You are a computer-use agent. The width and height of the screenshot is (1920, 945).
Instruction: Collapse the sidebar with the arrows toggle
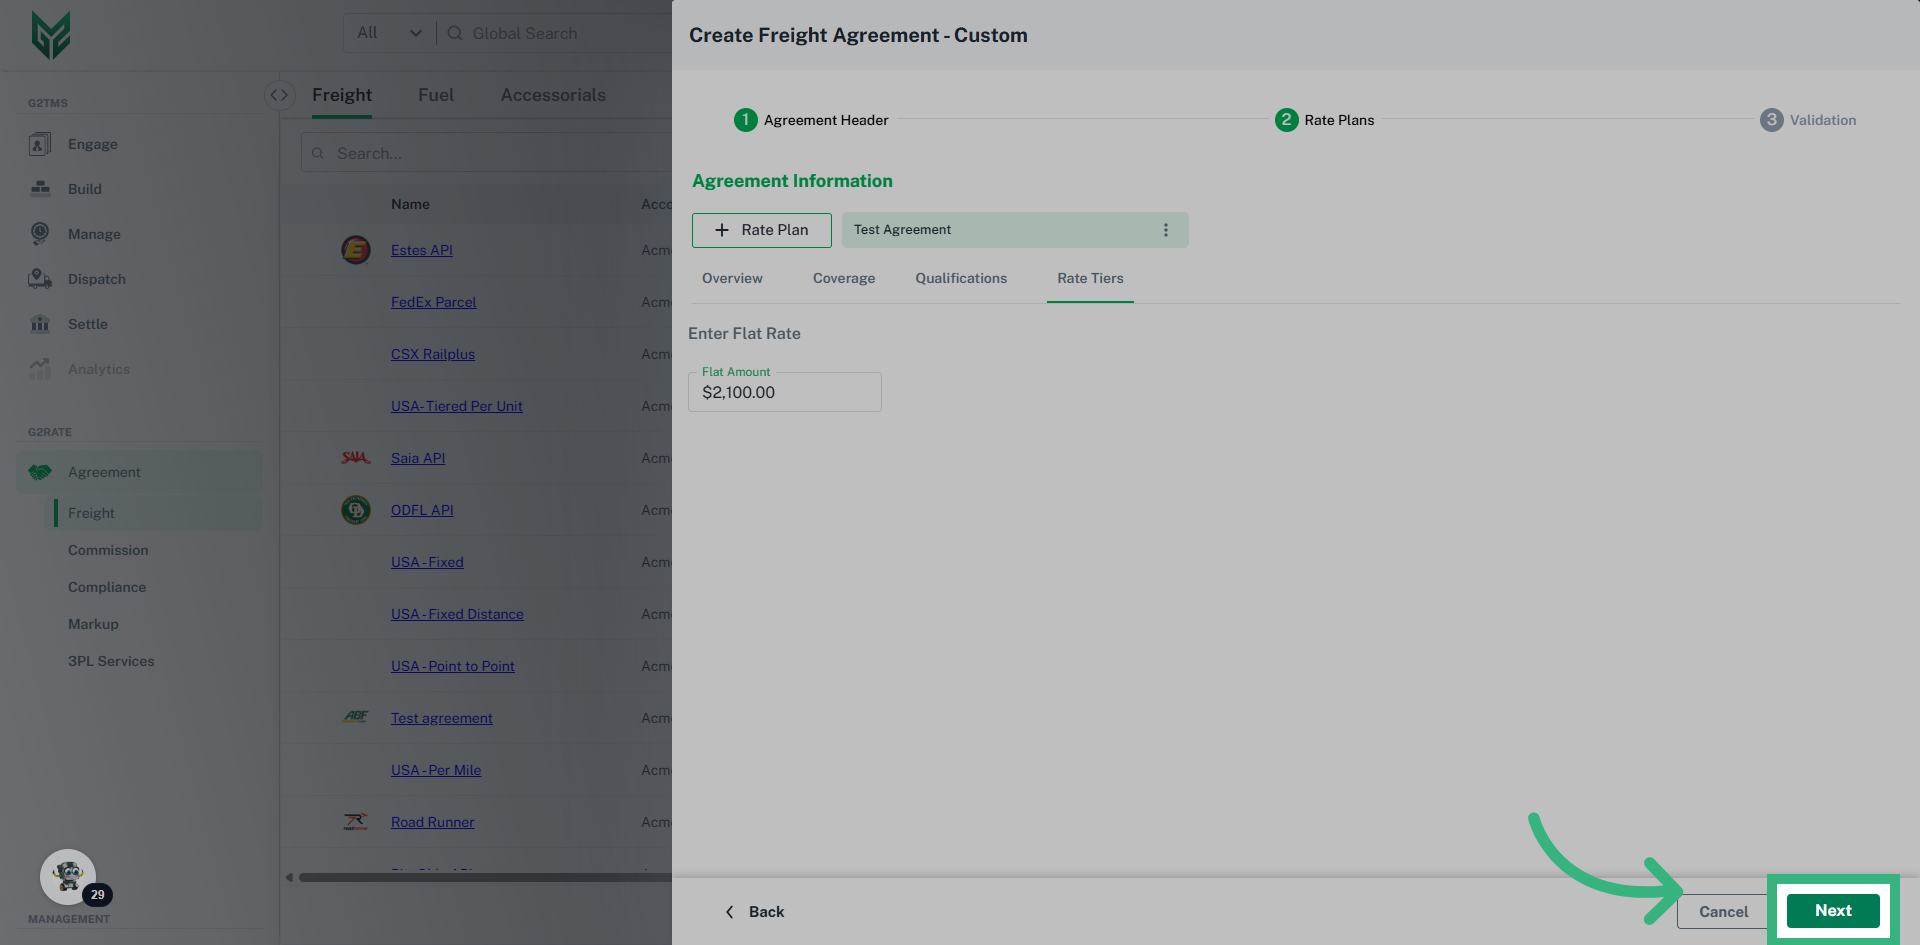[279, 95]
